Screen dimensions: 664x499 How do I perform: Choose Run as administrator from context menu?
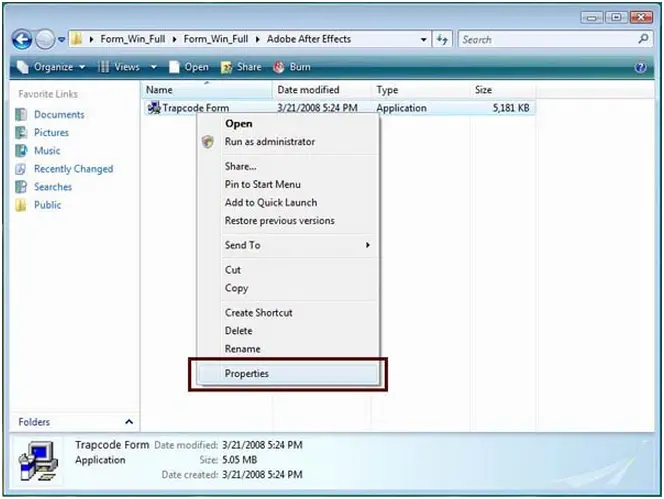pyautogui.click(x=288, y=142)
